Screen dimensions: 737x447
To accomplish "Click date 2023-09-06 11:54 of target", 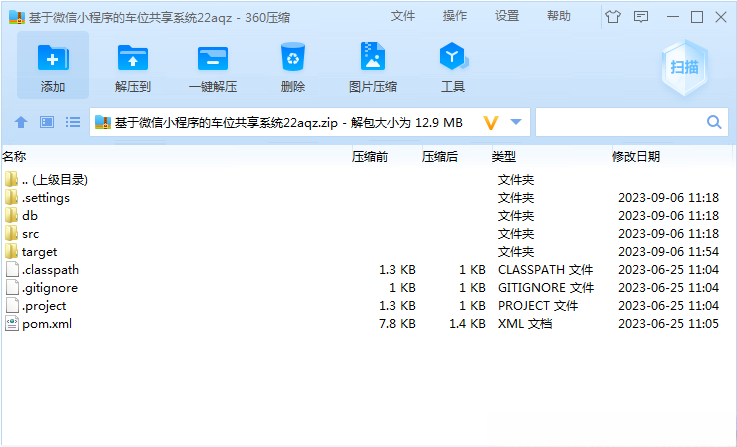I will (x=668, y=252).
